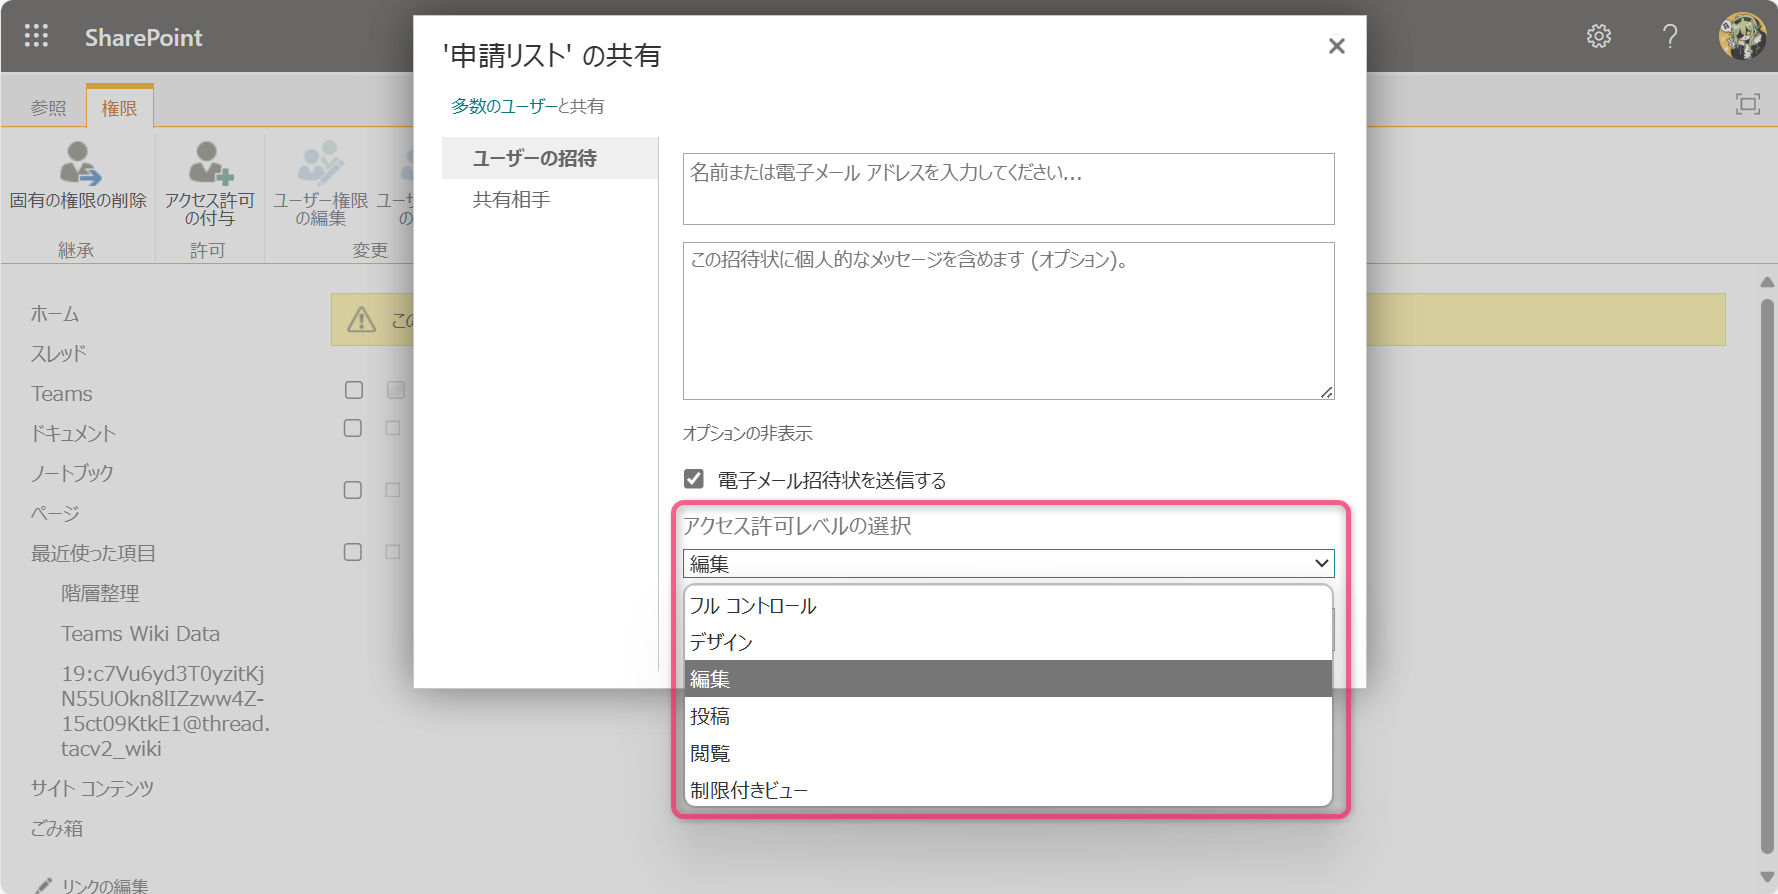Open the help question mark icon
Image resolution: width=1778 pixels, height=894 pixels.
[1670, 36]
